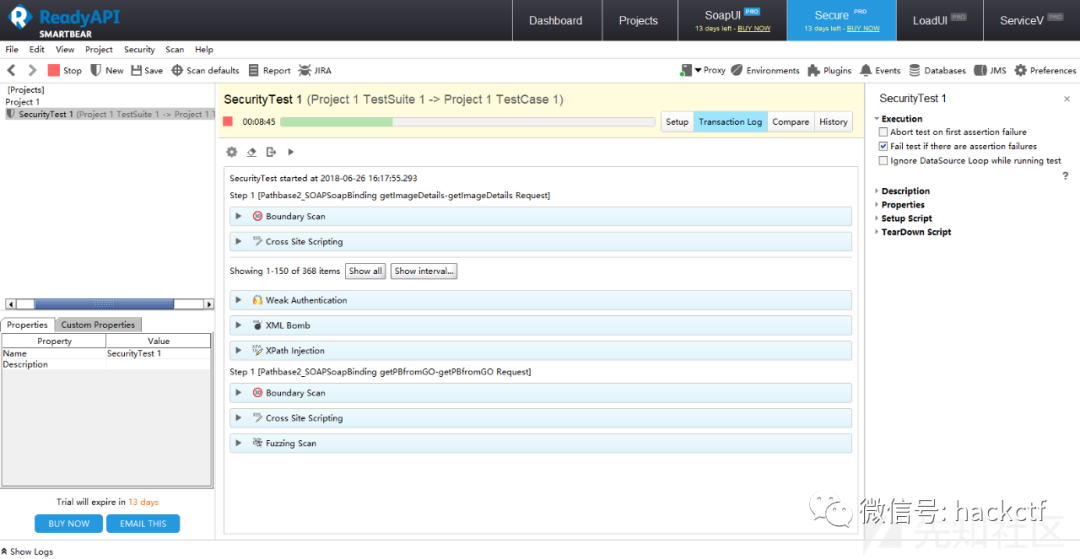The image size is (1080, 559).
Task: Create a New security test
Action: [x=107, y=70]
